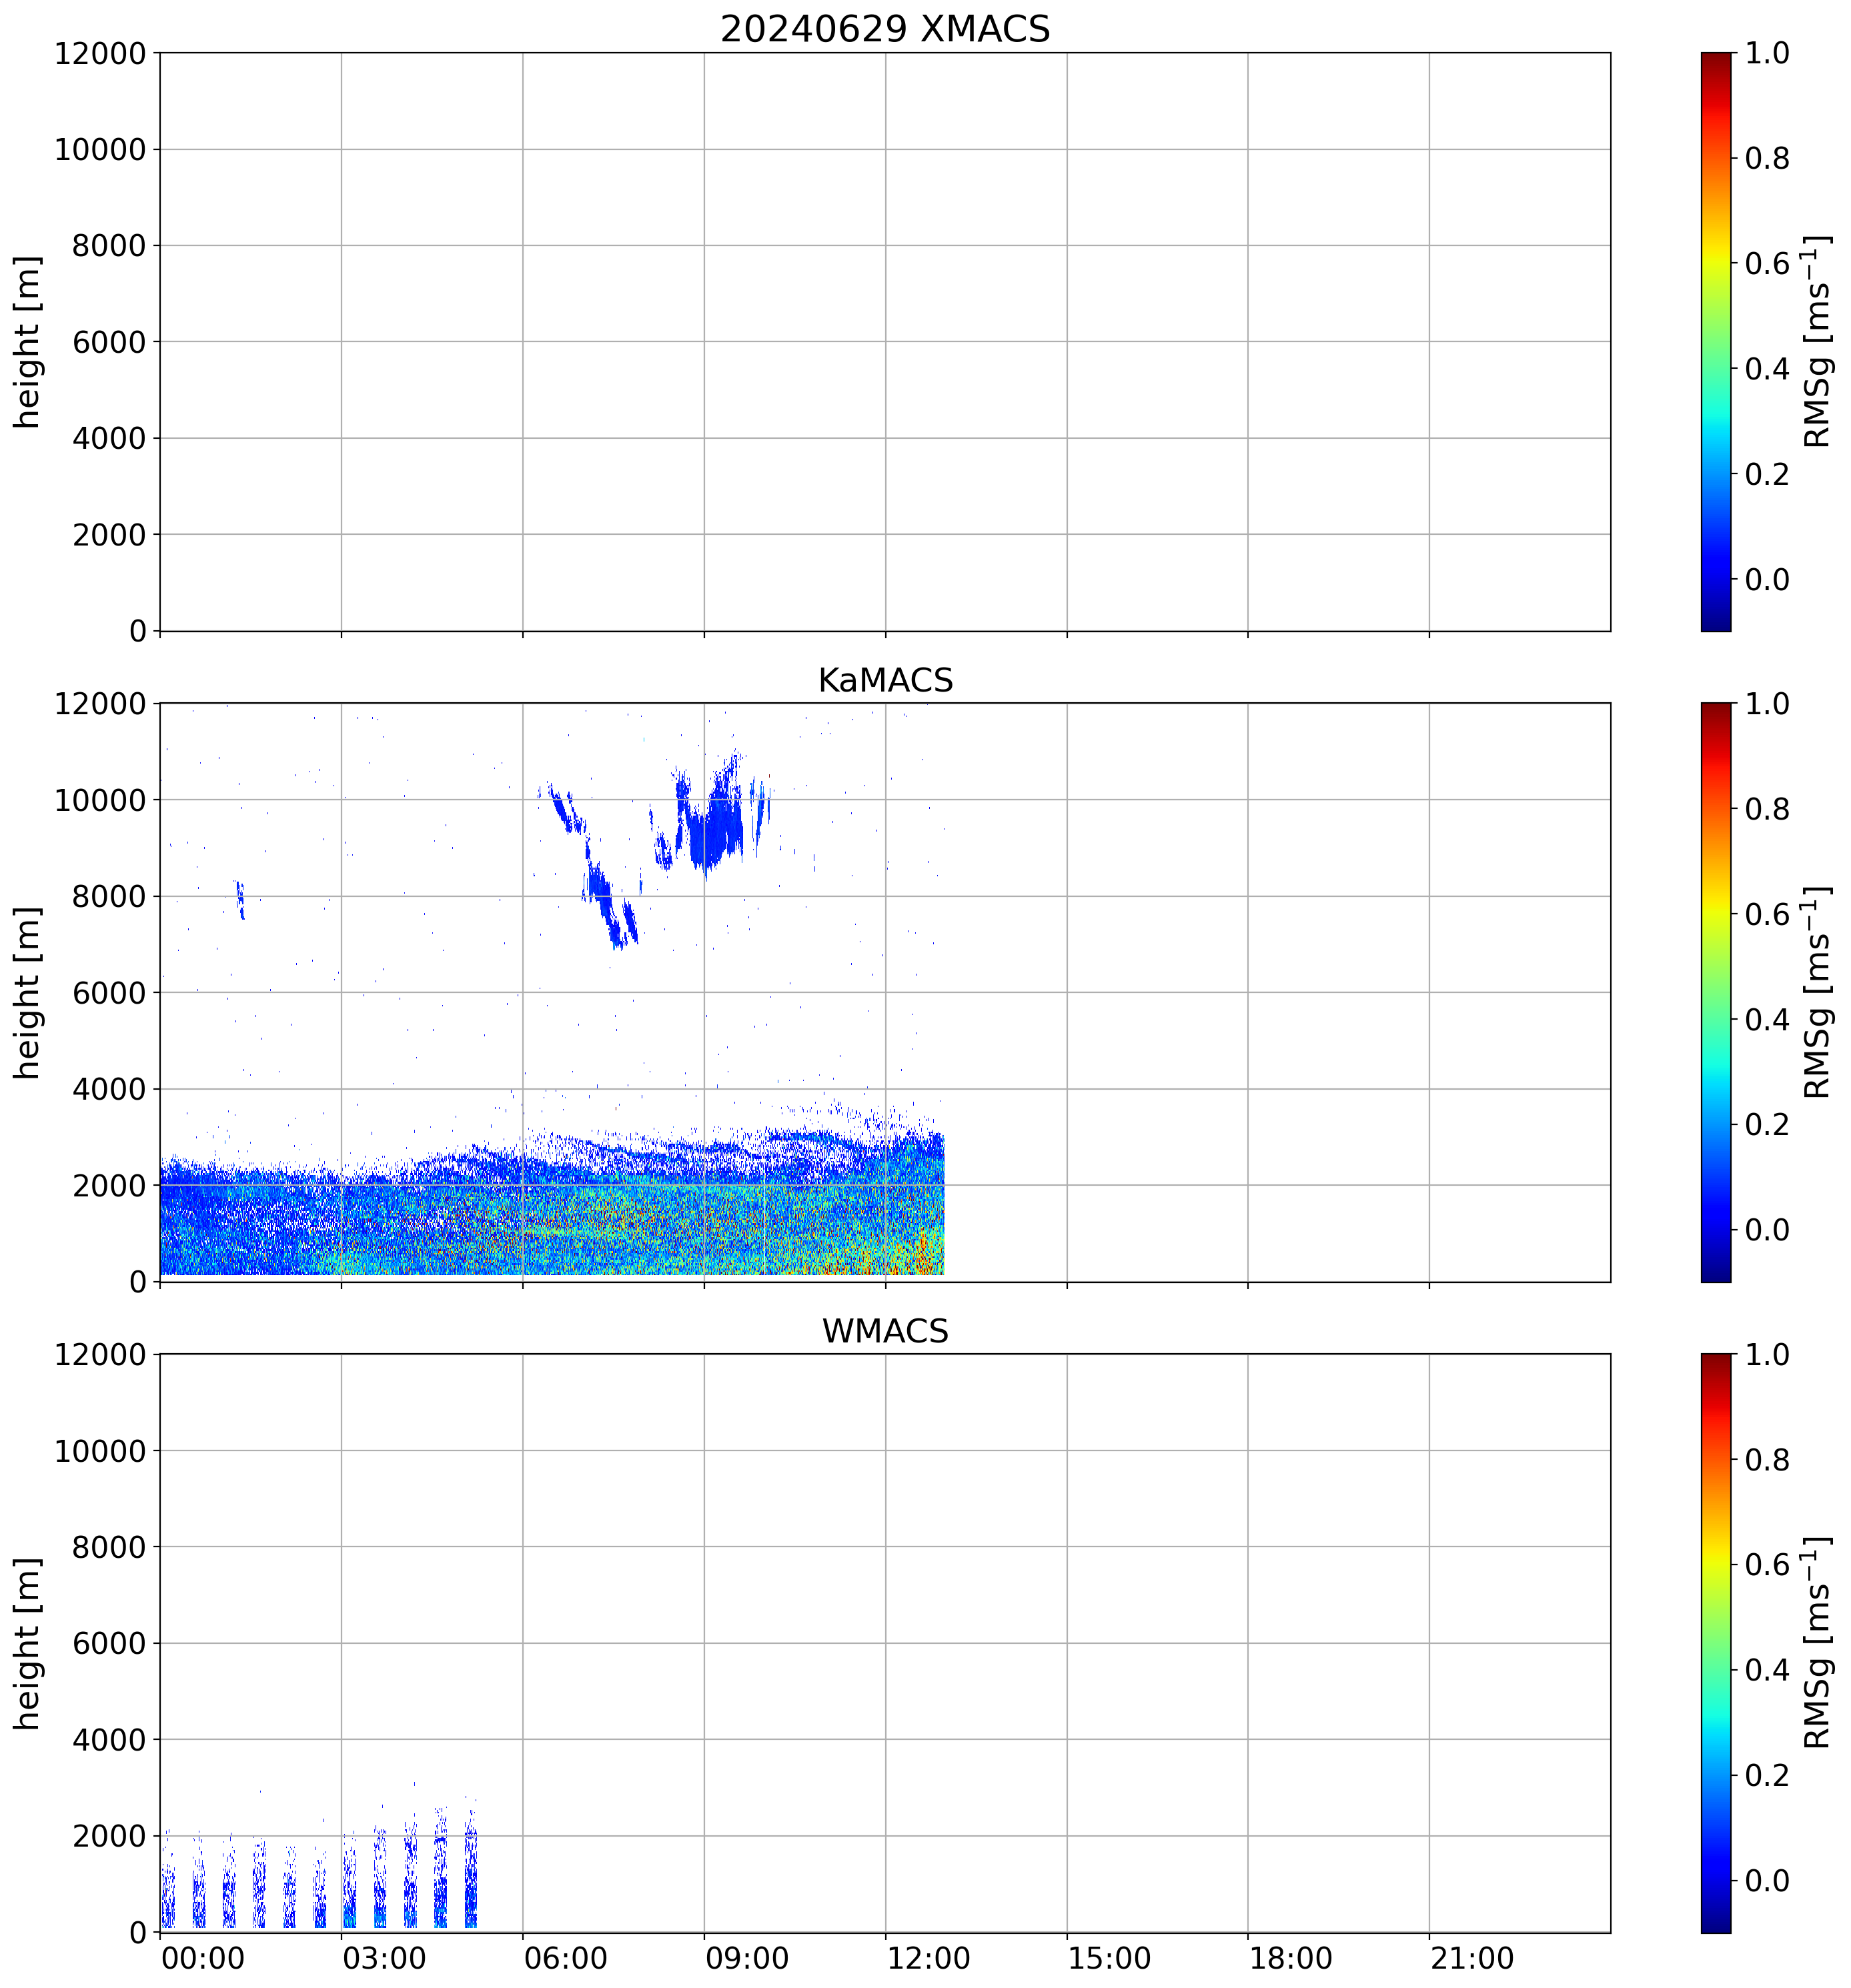1851x1988 pixels.
Task: Click the 12000 tick label in the XMACS panel
Action: click(x=100, y=54)
